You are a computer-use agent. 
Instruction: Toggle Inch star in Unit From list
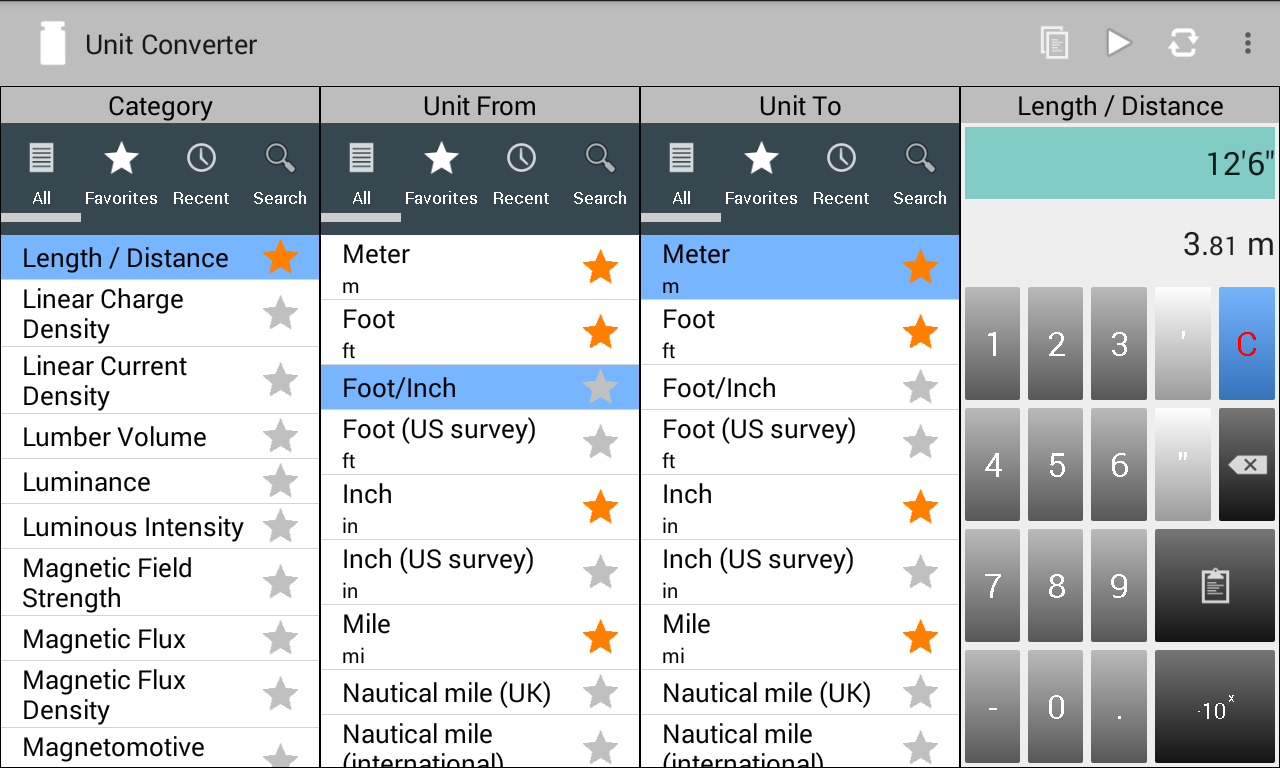(600, 507)
